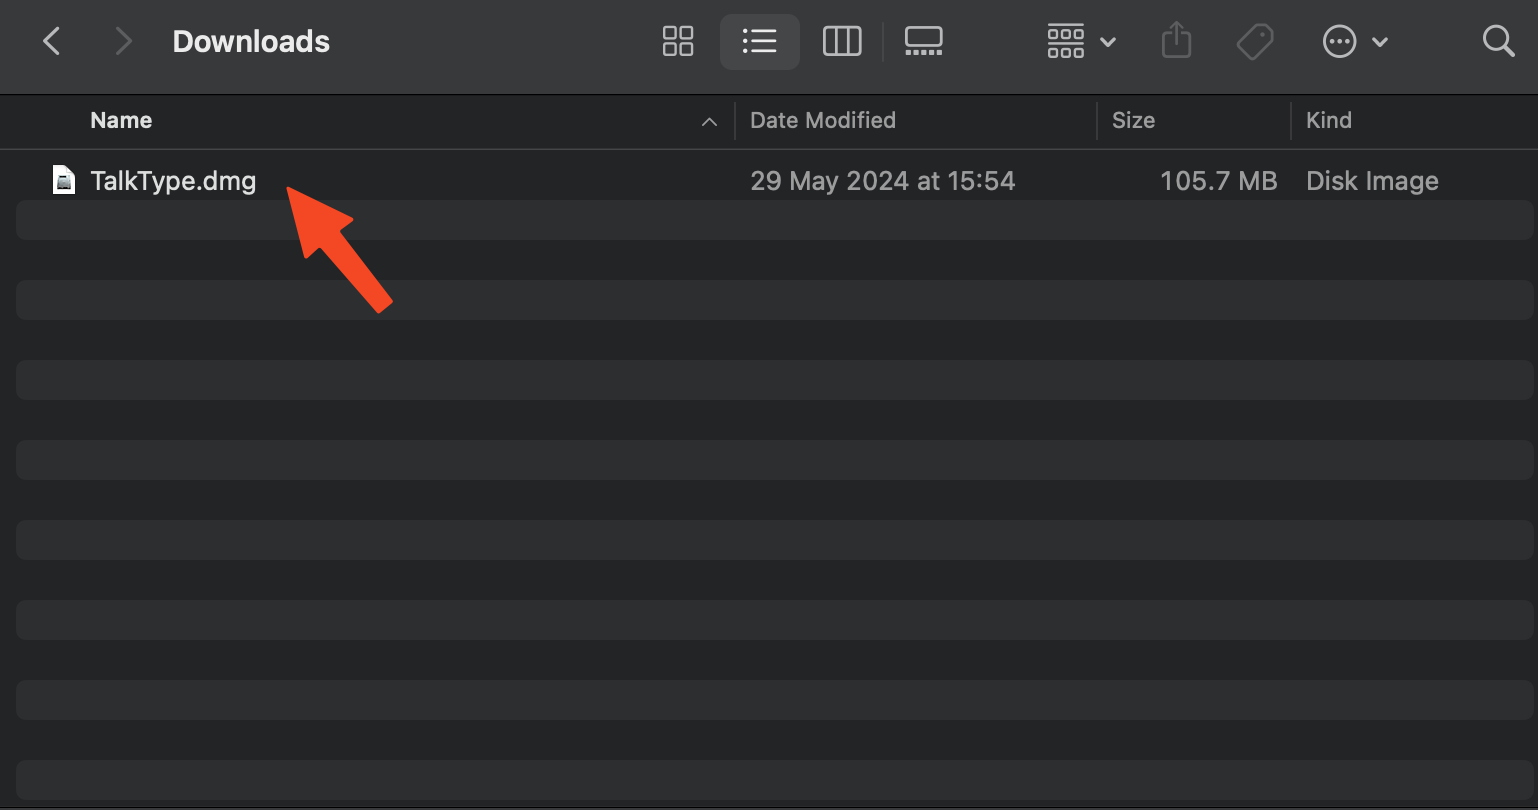Open gallery view mode

[923, 41]
